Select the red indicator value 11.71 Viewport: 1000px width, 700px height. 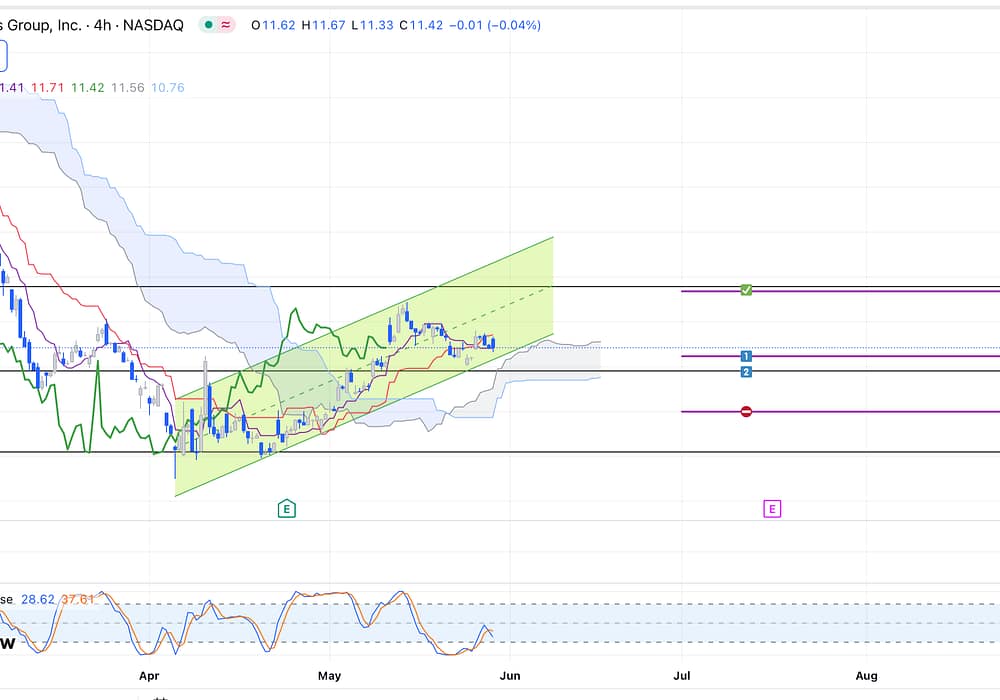point(48,88)
